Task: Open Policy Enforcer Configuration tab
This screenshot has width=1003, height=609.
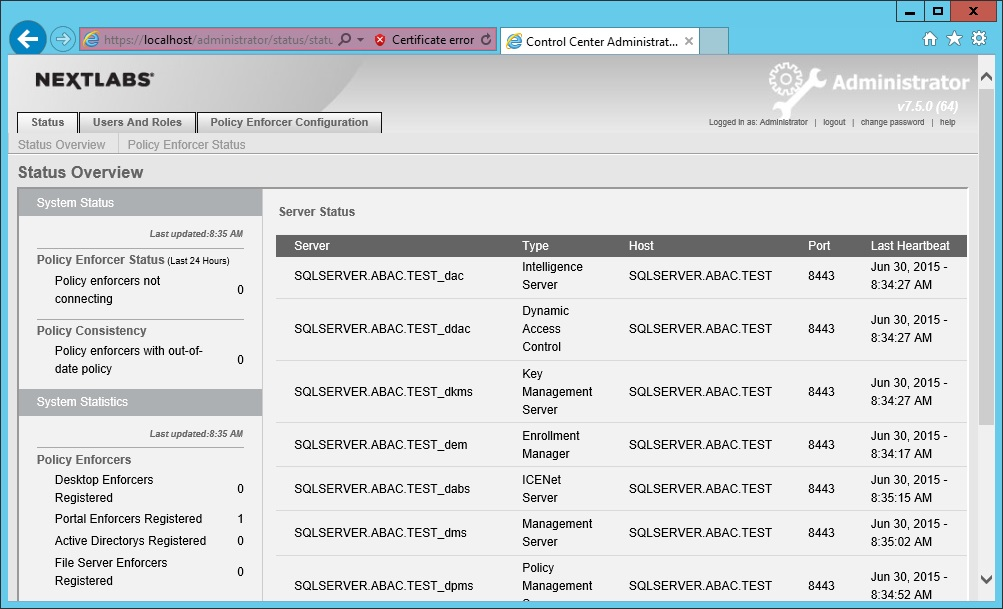Action: (x=289, y=122)
